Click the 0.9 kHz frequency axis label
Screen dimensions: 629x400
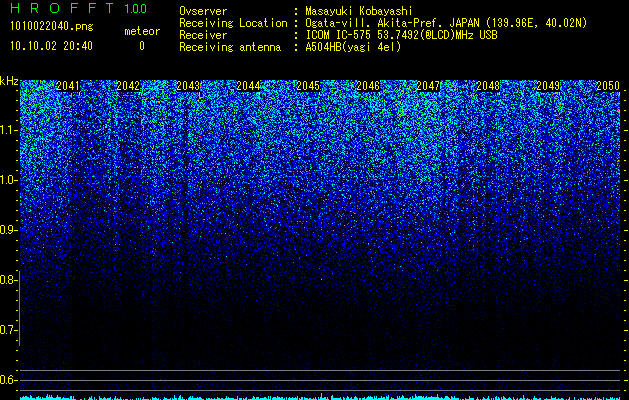click(8, 230)
